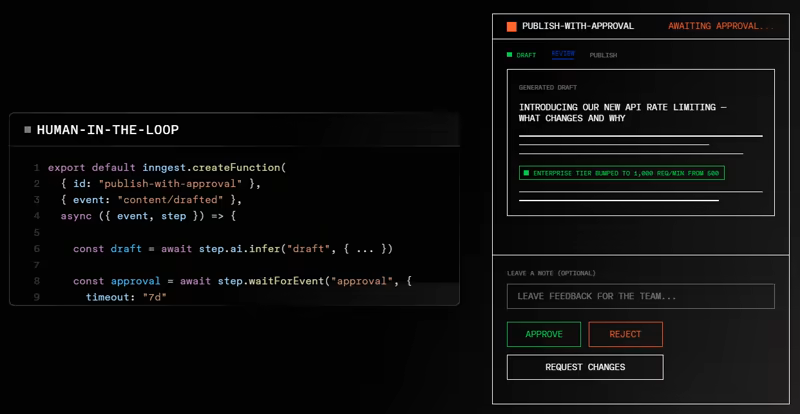Click the 'Enterprise tier bumped to 1,000 req/min' badge

(x=621, y=173)
